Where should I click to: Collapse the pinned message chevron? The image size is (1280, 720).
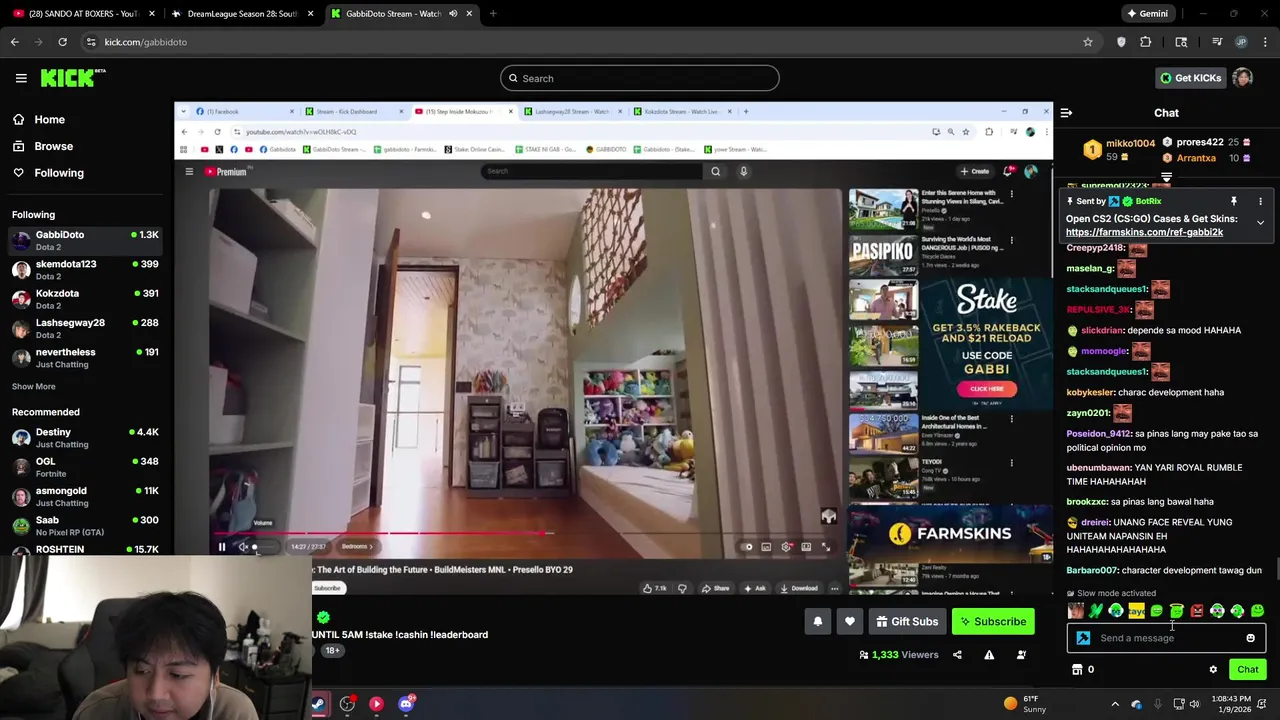pos(1260,222)
